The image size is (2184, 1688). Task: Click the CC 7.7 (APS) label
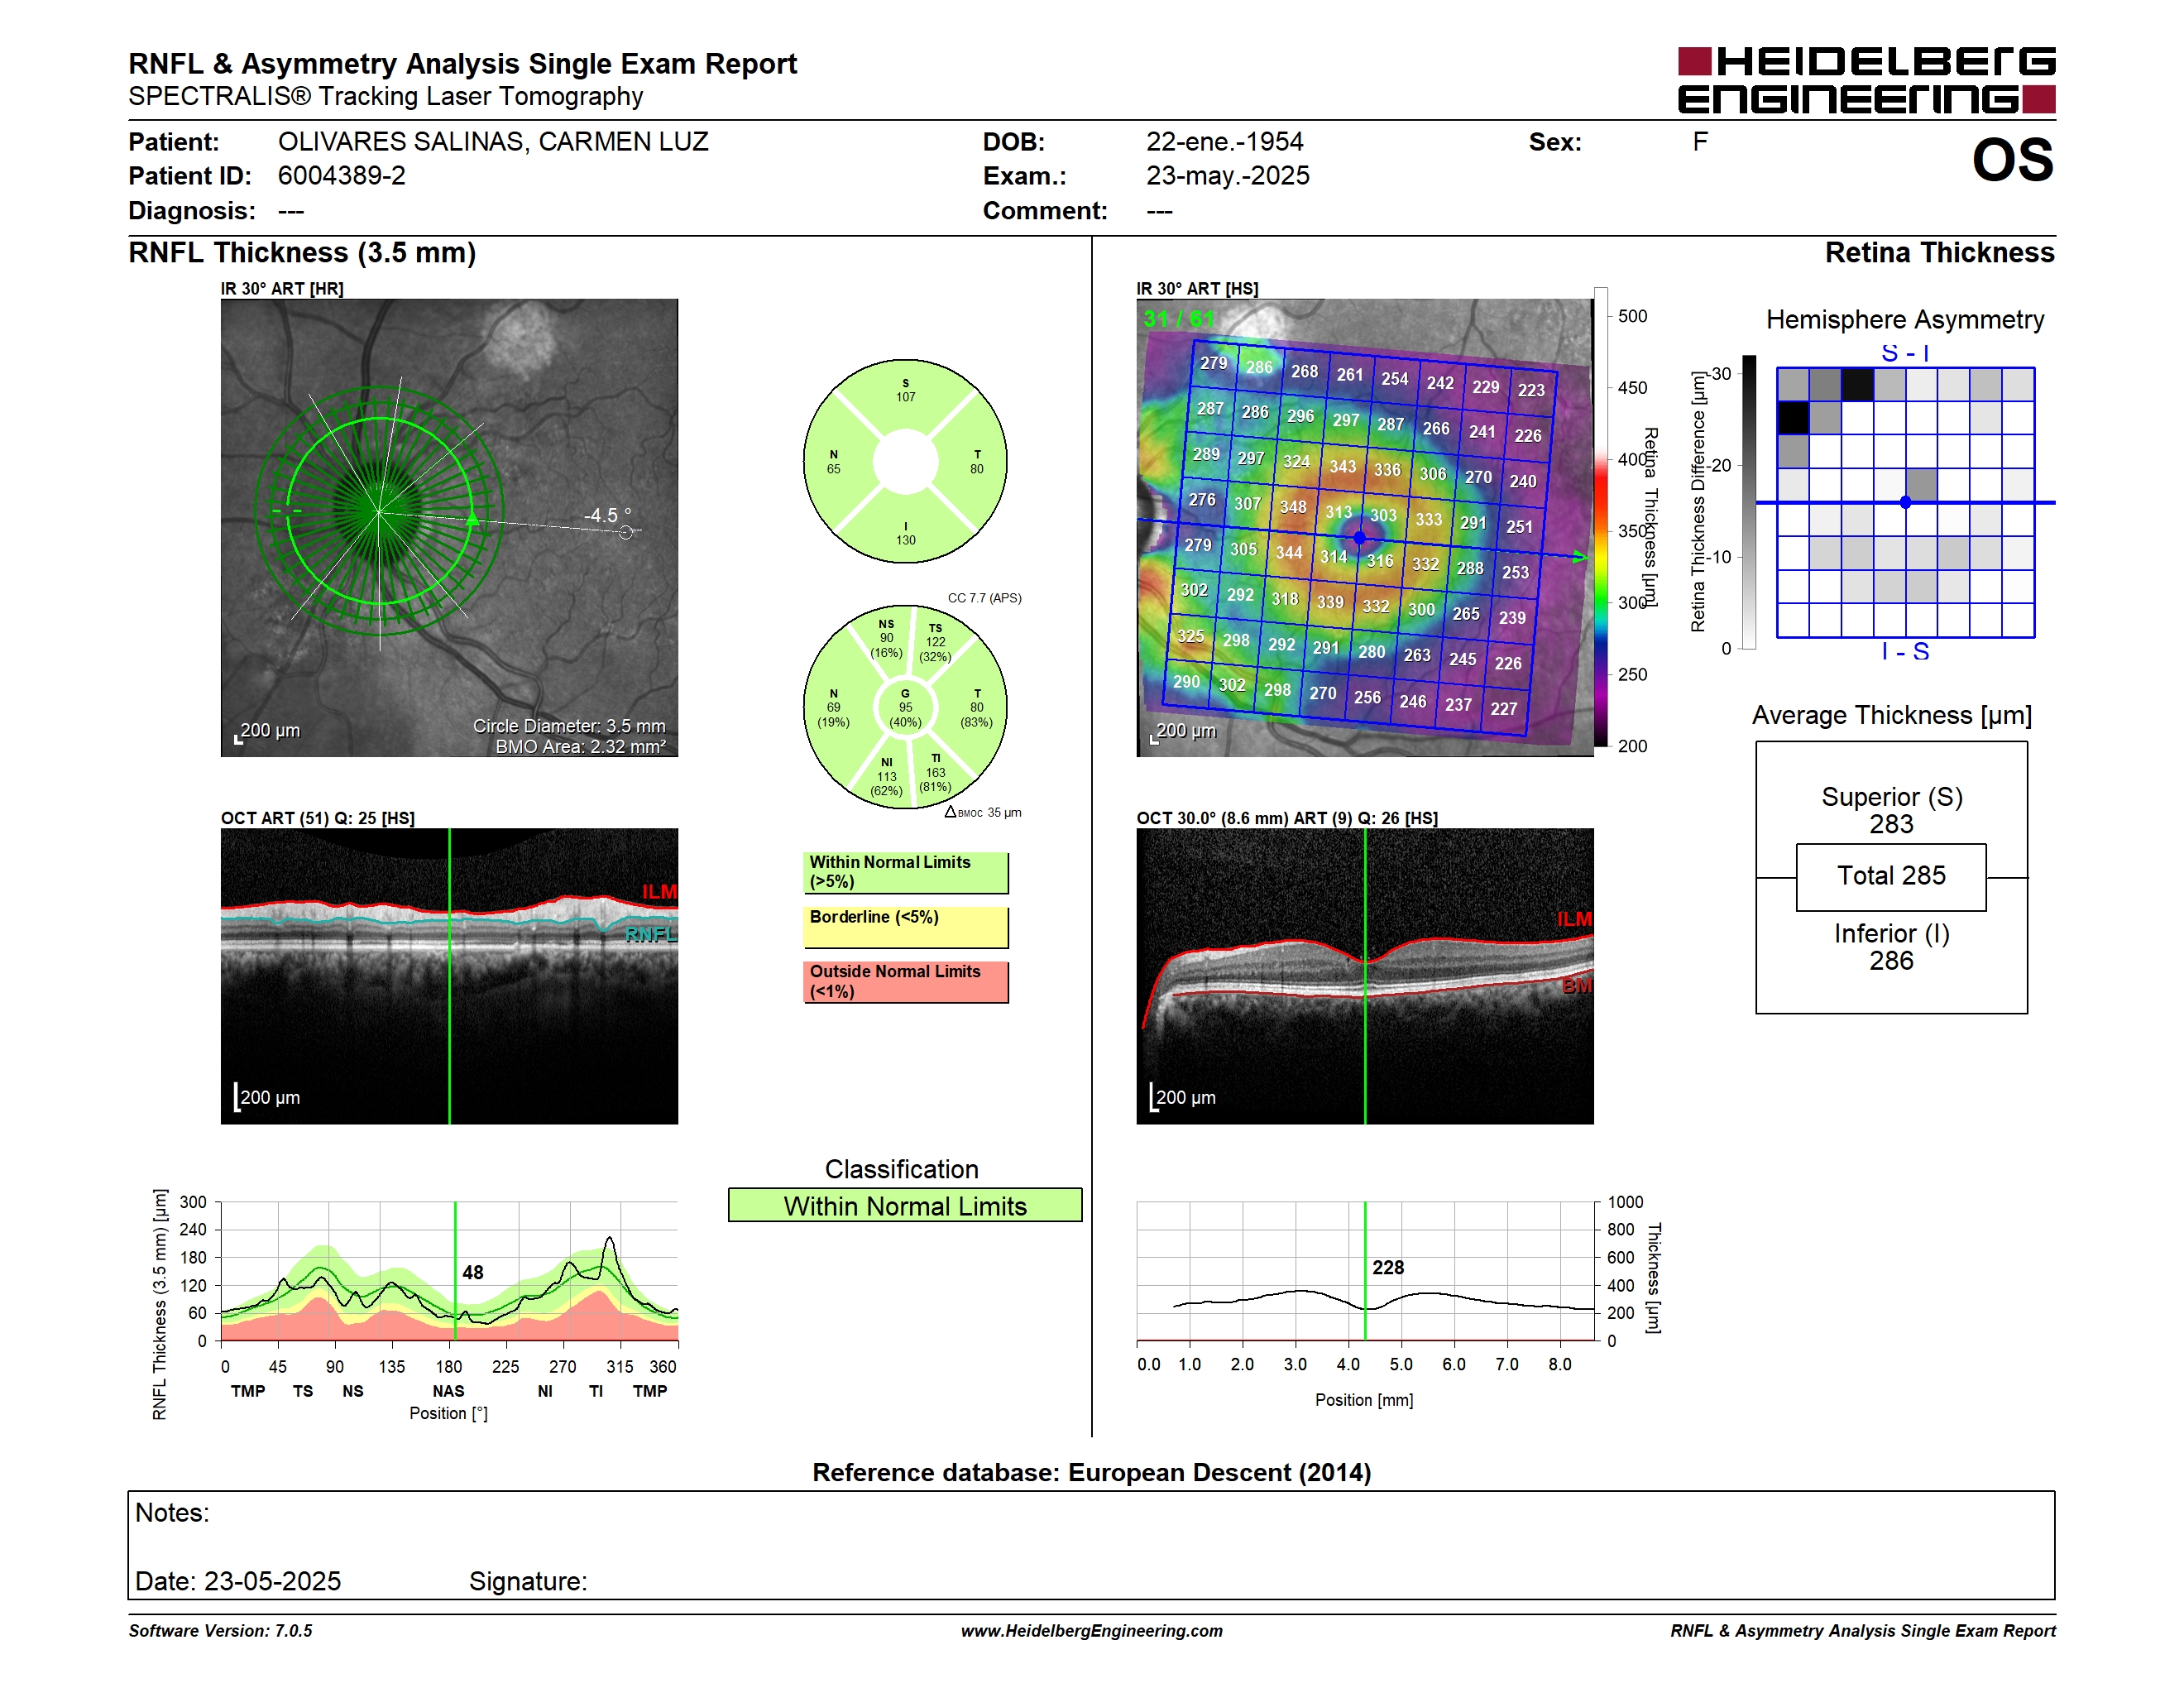coord(984,598)
